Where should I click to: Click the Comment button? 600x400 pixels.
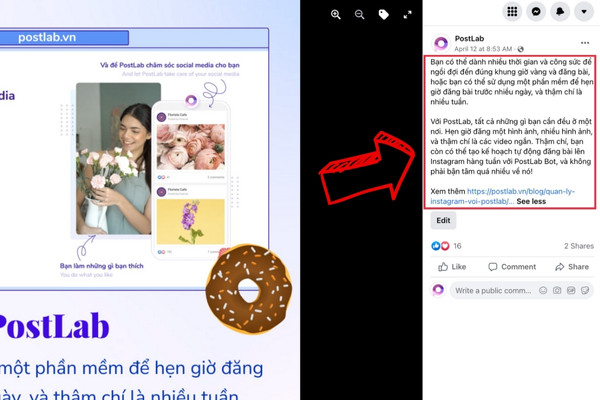tap(512, 267)
